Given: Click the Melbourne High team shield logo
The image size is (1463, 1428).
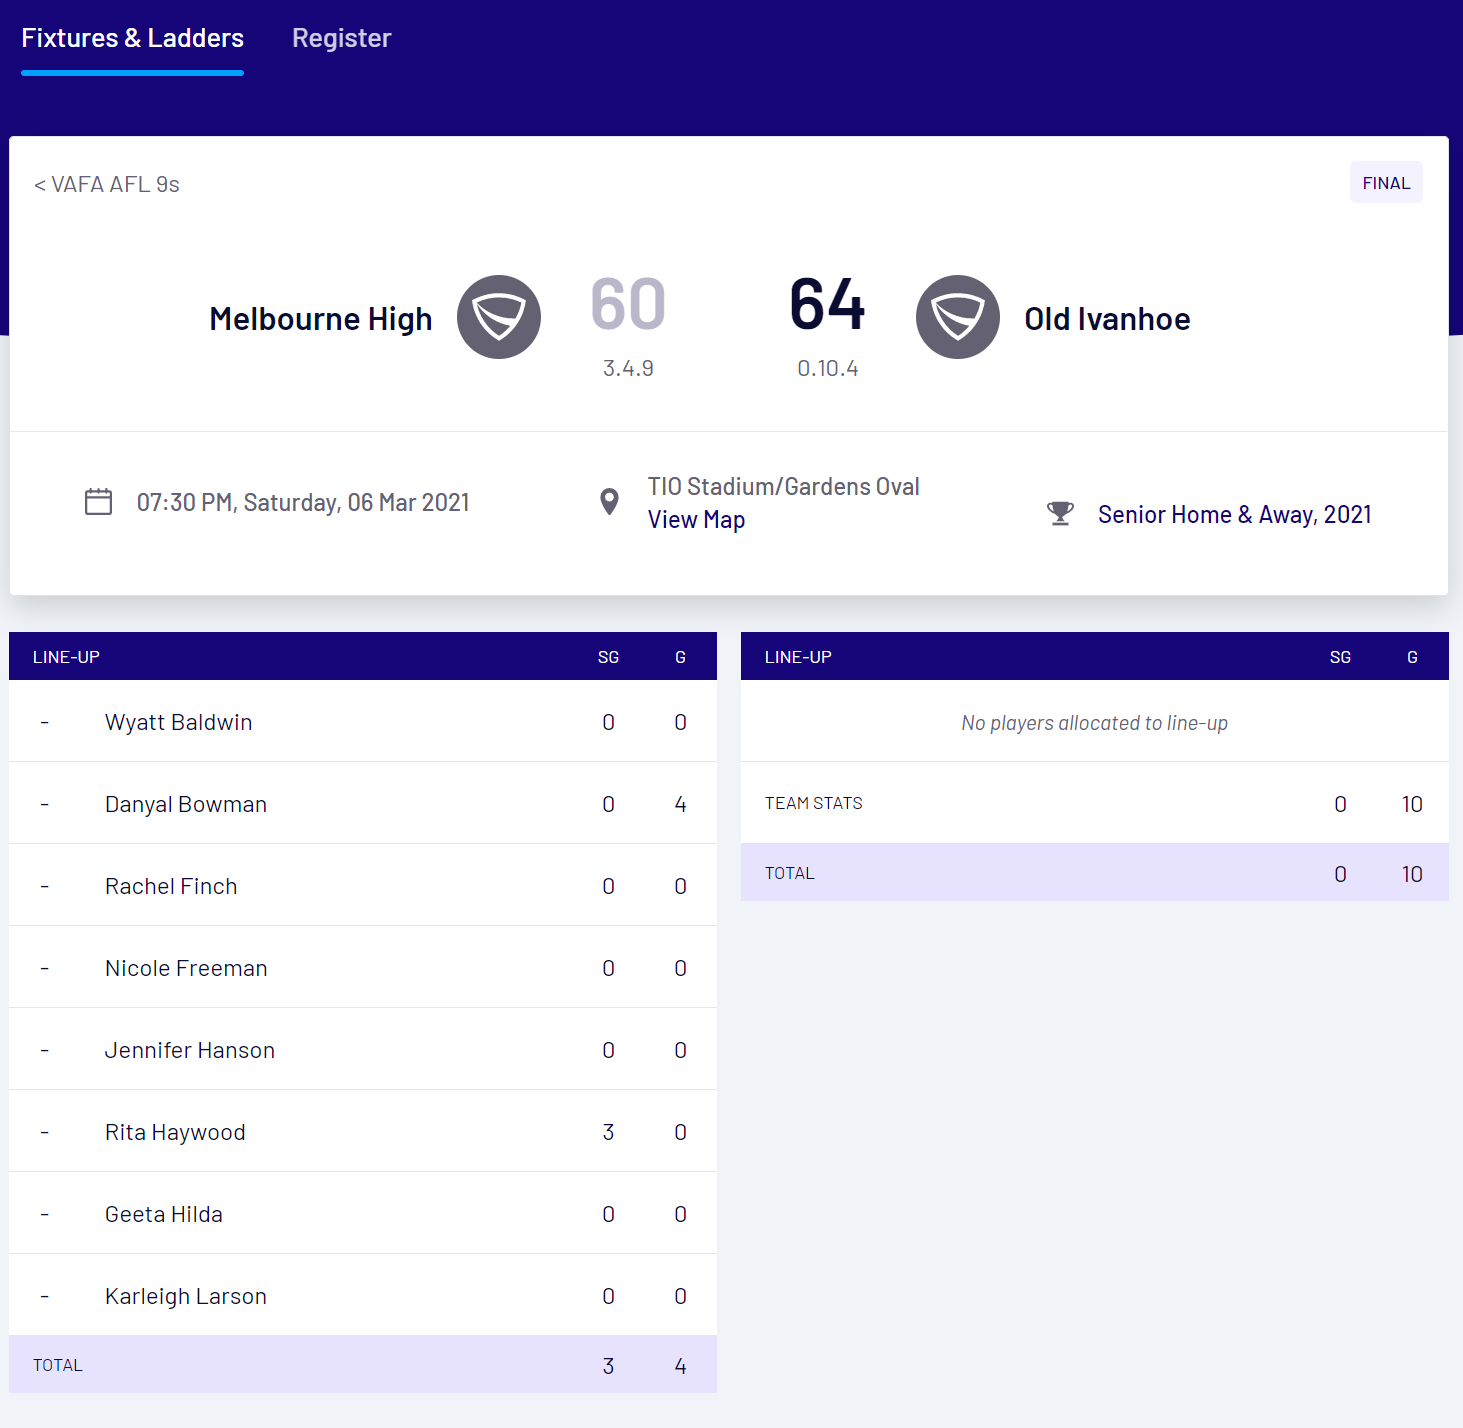Looking at the screenshot, I should click(498, 317).
